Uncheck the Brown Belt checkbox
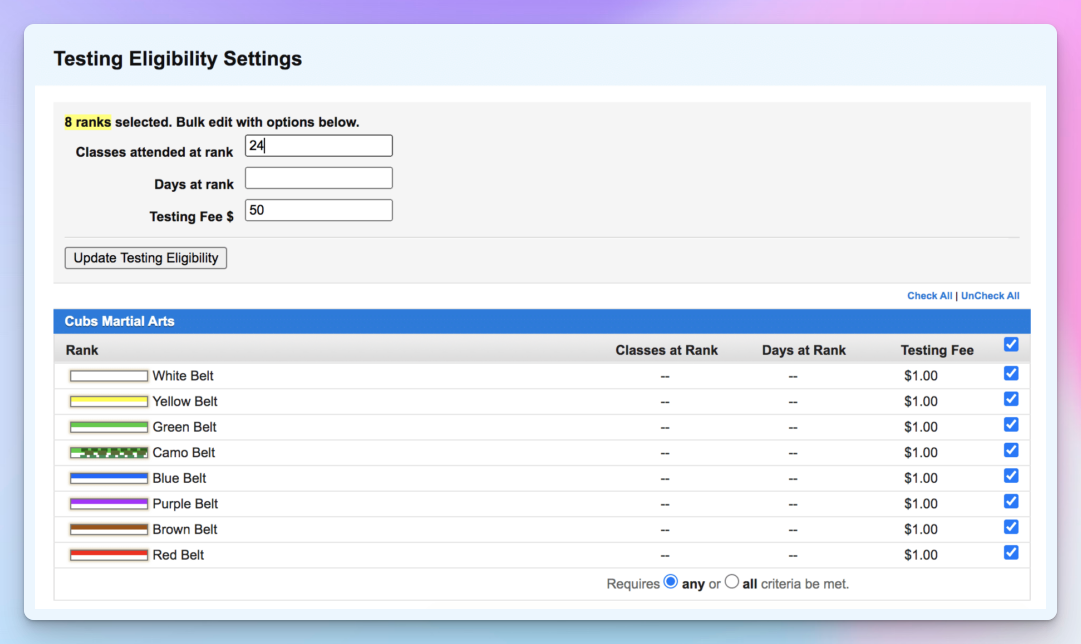The image size is (1081, 644). click(1011, 527)
